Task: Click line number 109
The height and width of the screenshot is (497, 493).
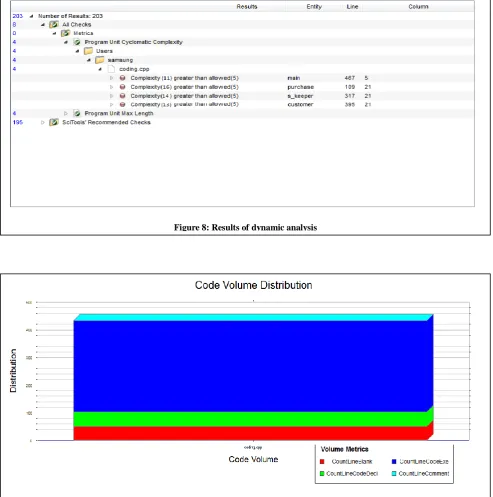Action: (x=350, y=87)
